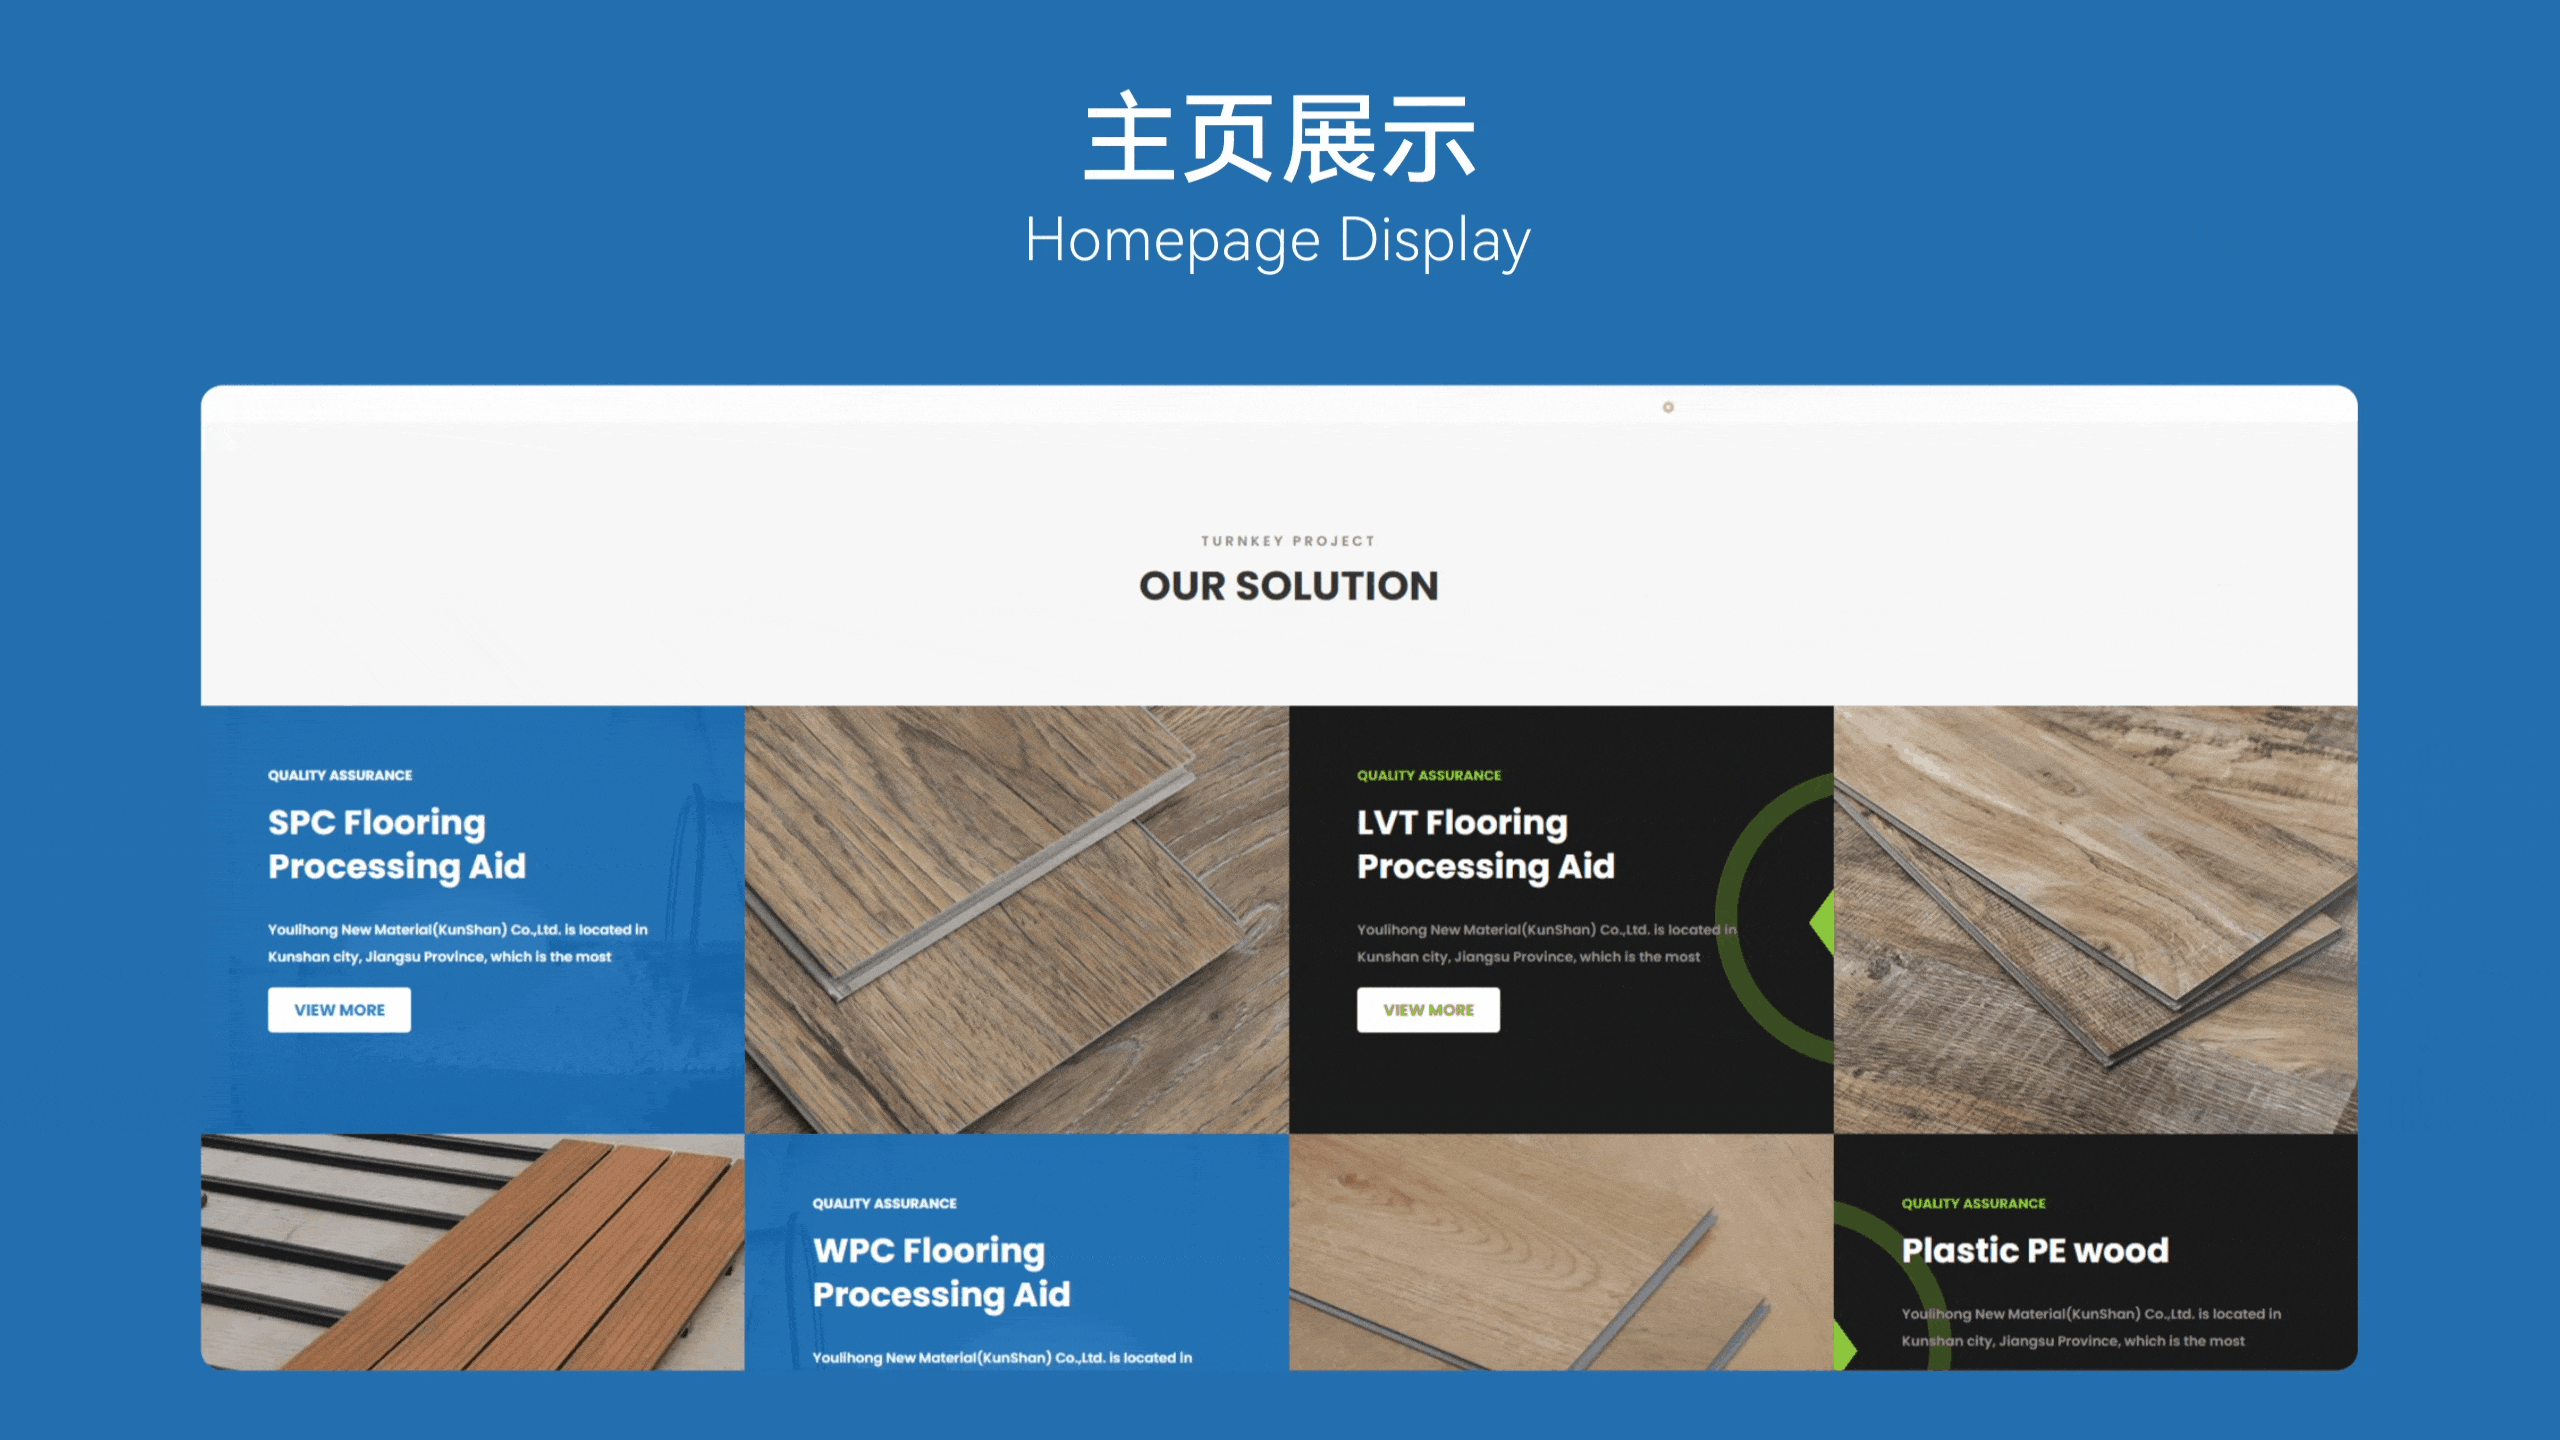Select the rustic light-wood planks image
This screenshot has height=1440, width=2560.
pos(2095,920)
